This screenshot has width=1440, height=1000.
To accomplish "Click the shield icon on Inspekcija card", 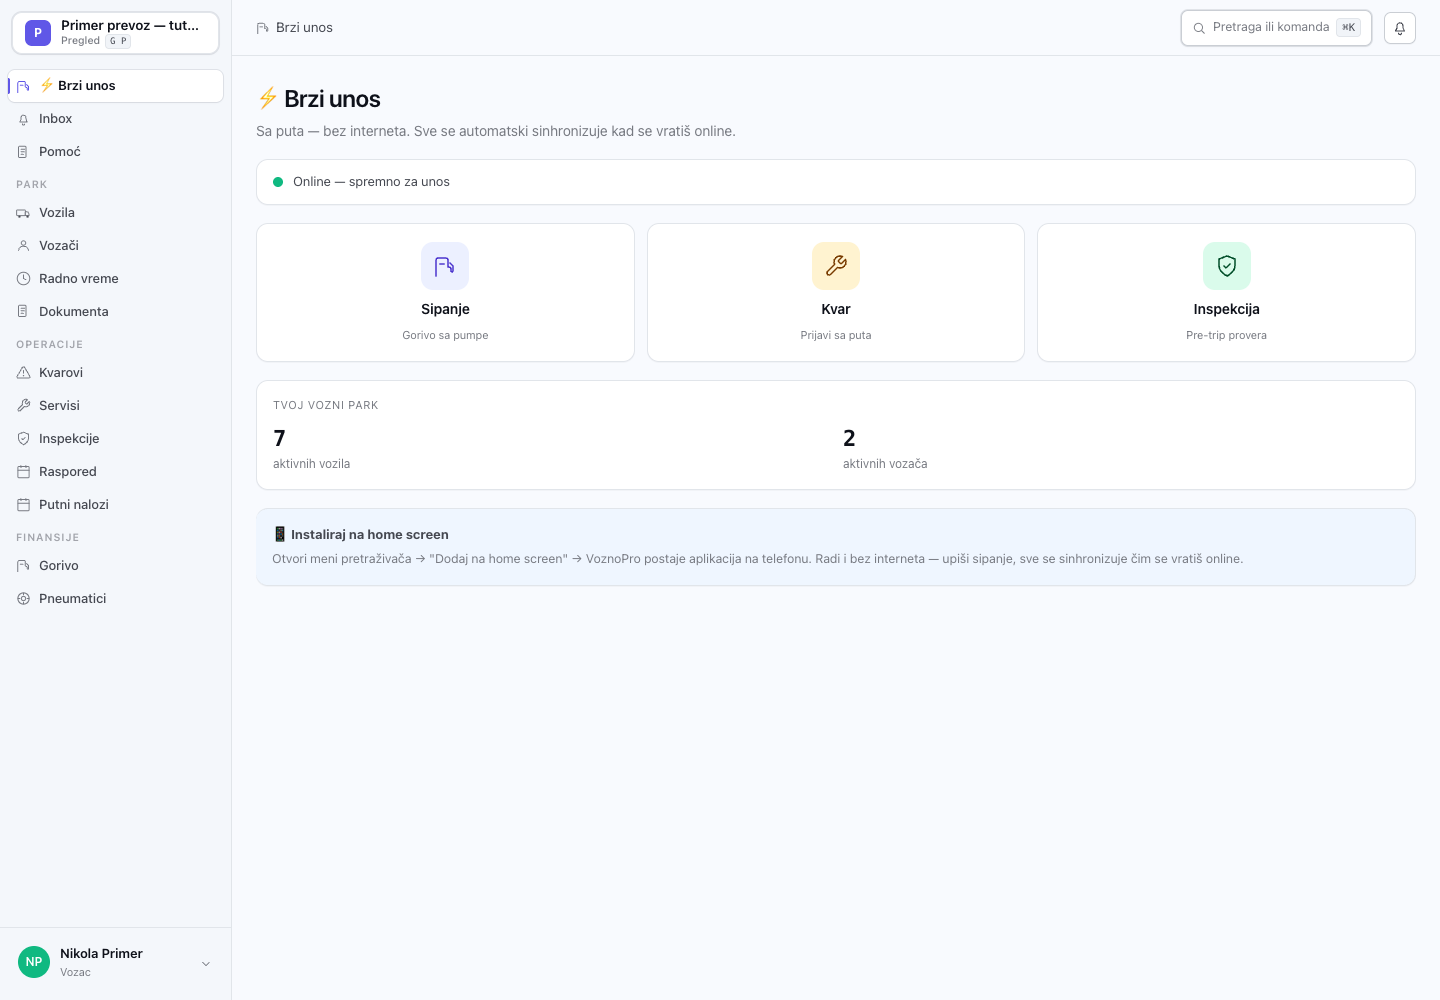I will [1227, 266].
